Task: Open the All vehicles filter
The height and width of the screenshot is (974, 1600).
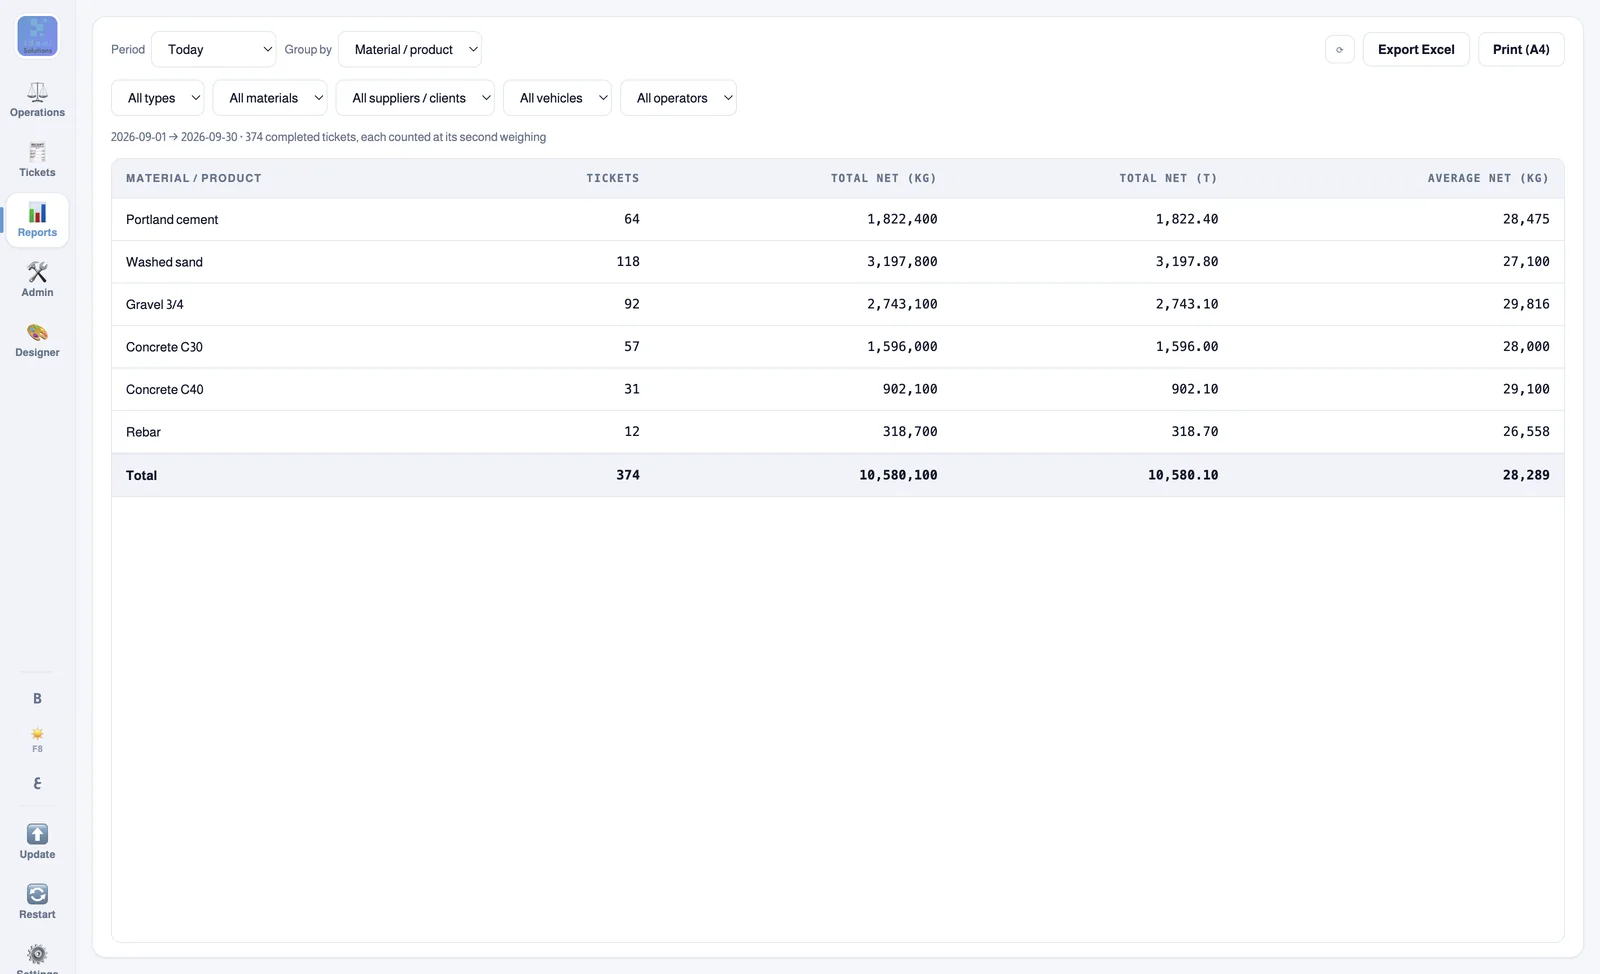Action: pyautogui.click(x=557, y=98)
